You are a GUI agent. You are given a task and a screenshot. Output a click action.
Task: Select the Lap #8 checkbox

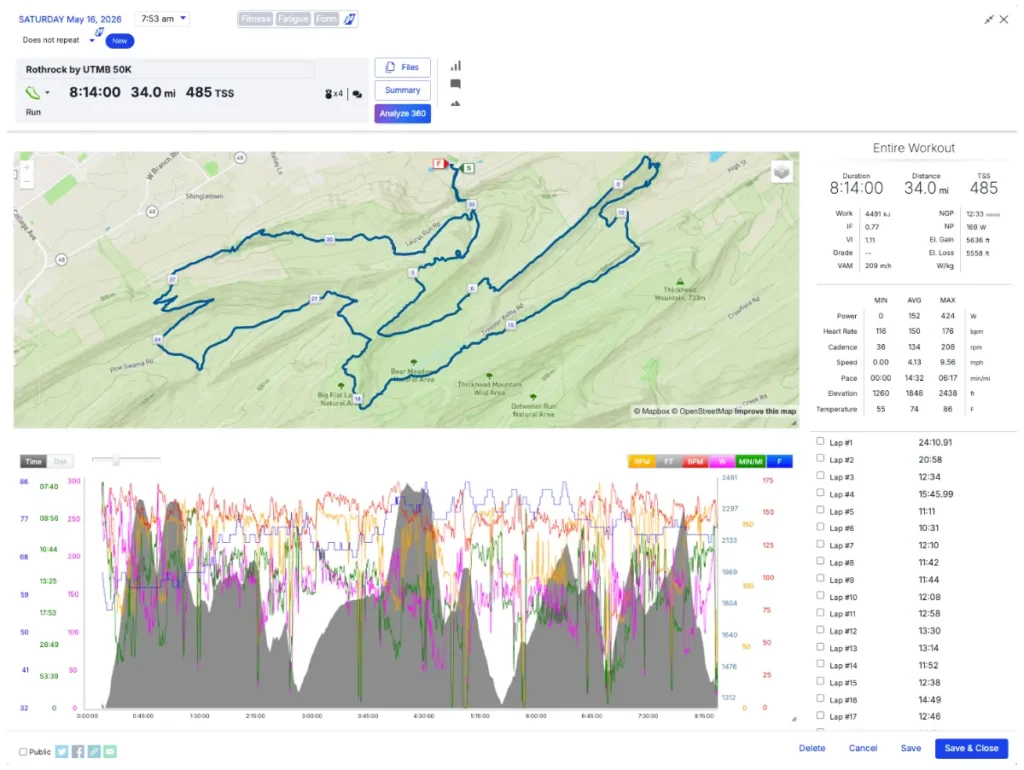(820, 561)
